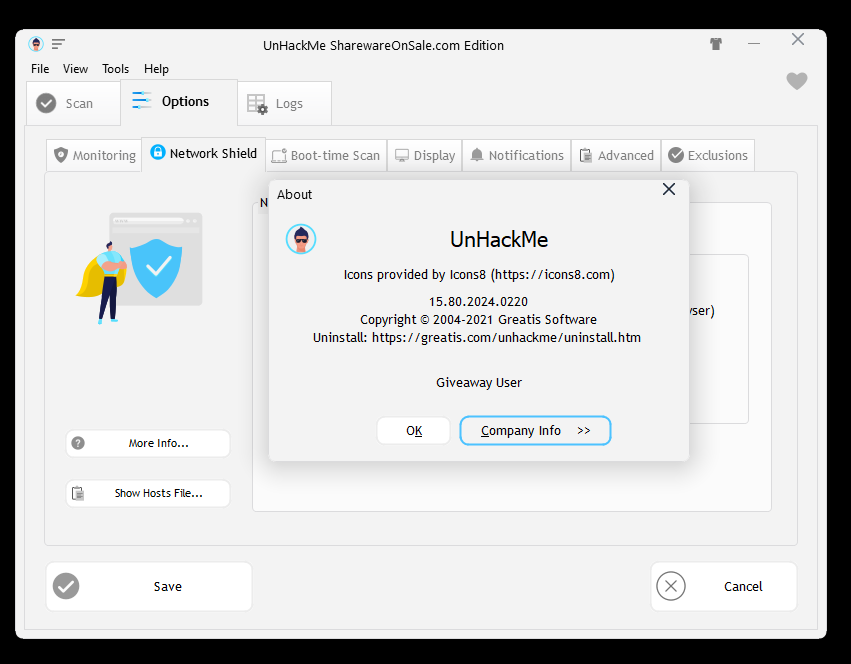Open the Tools menu

pos(116,69)
